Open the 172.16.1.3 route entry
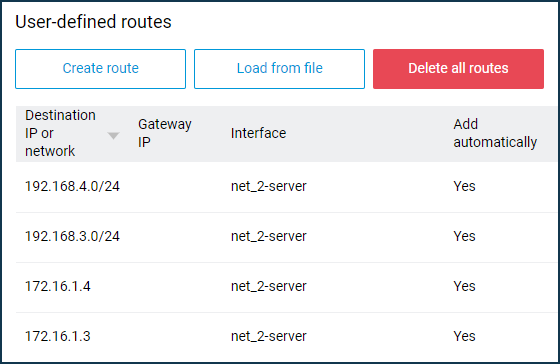560x364 pixels. coord(286,336)
